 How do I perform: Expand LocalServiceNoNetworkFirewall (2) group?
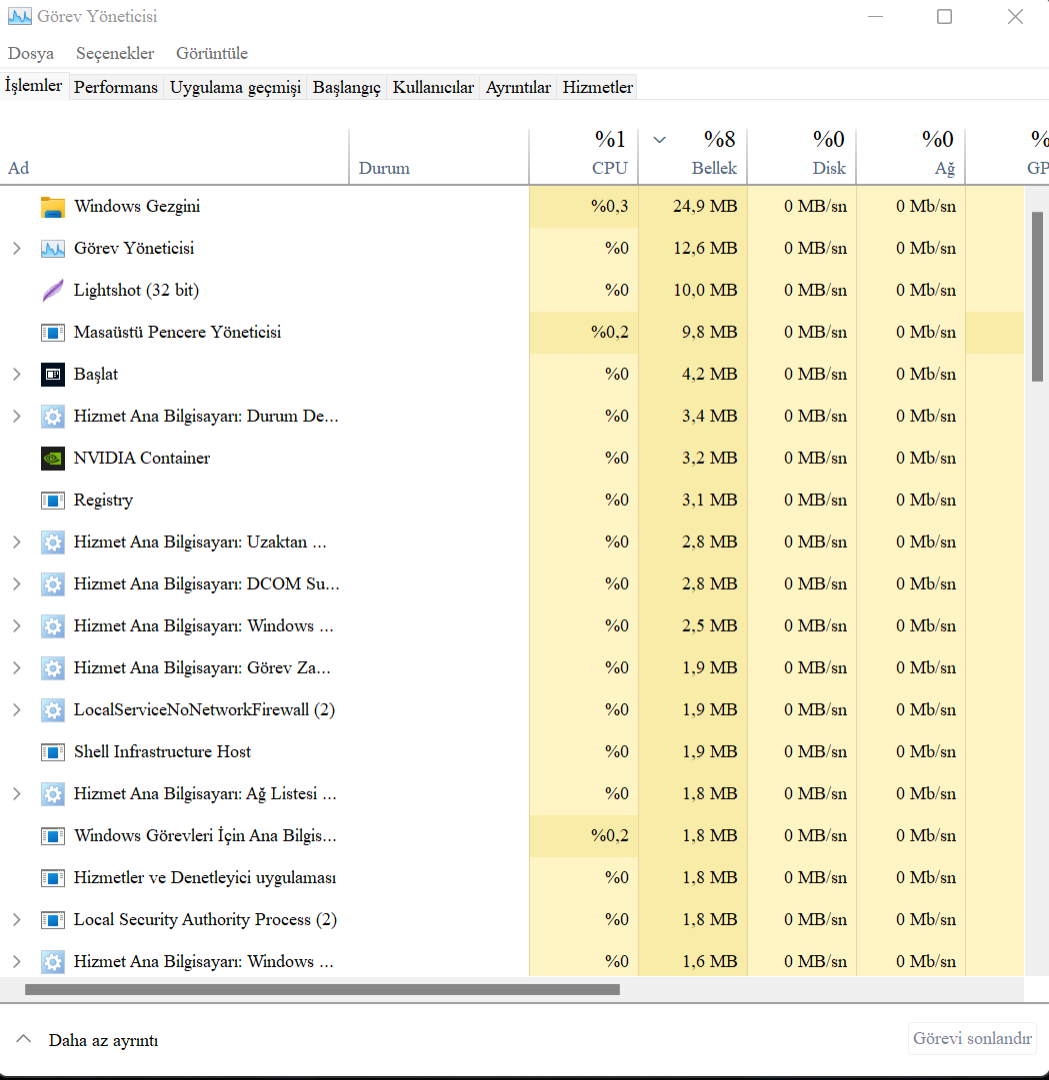point(17,710)
